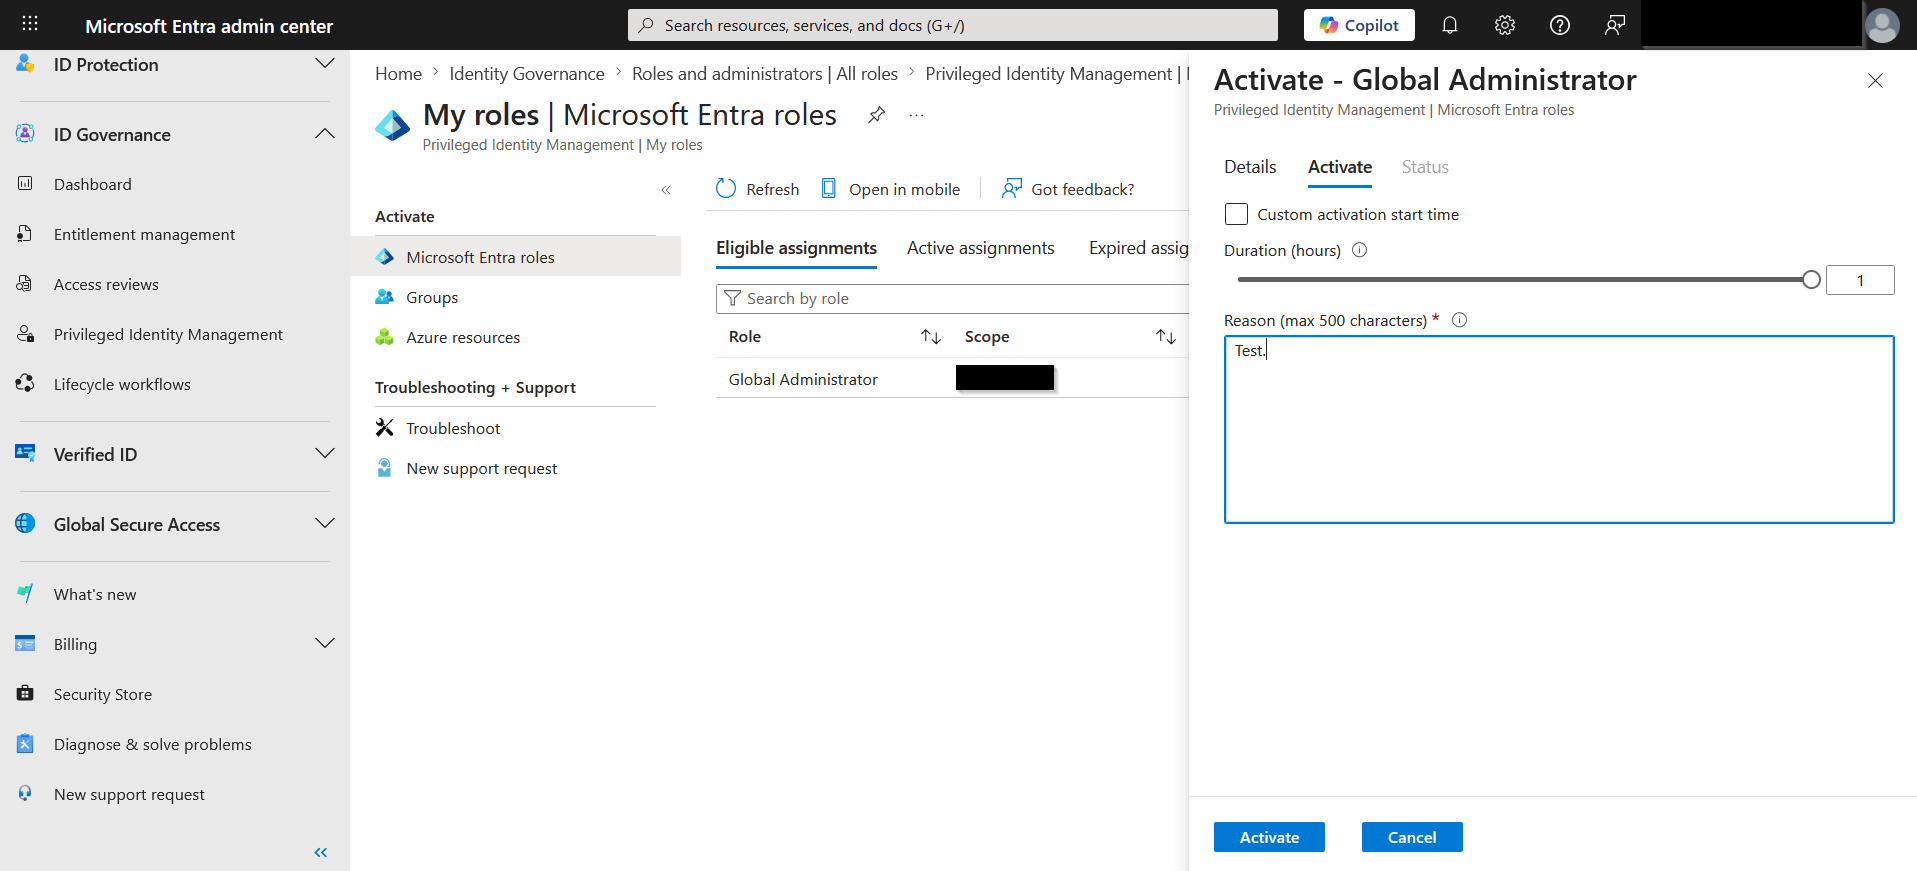This screenshot has width=1917, height=871.
Task: Expand the ID Protection section
Action: coord(325,64)
